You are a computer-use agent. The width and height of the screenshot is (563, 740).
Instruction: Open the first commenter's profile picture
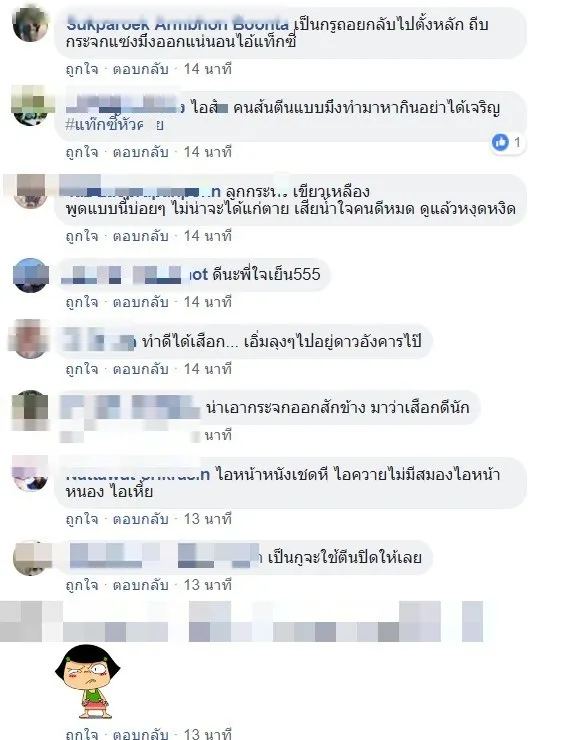tap(30, 24)
